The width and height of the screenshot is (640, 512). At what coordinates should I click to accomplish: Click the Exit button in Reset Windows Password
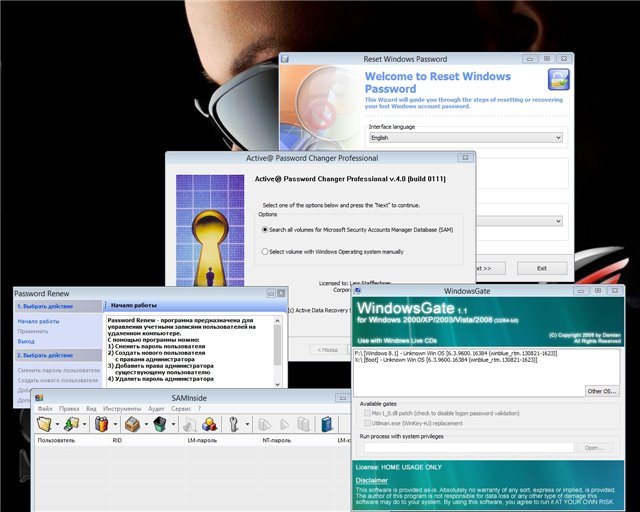[x=541, y=268]
